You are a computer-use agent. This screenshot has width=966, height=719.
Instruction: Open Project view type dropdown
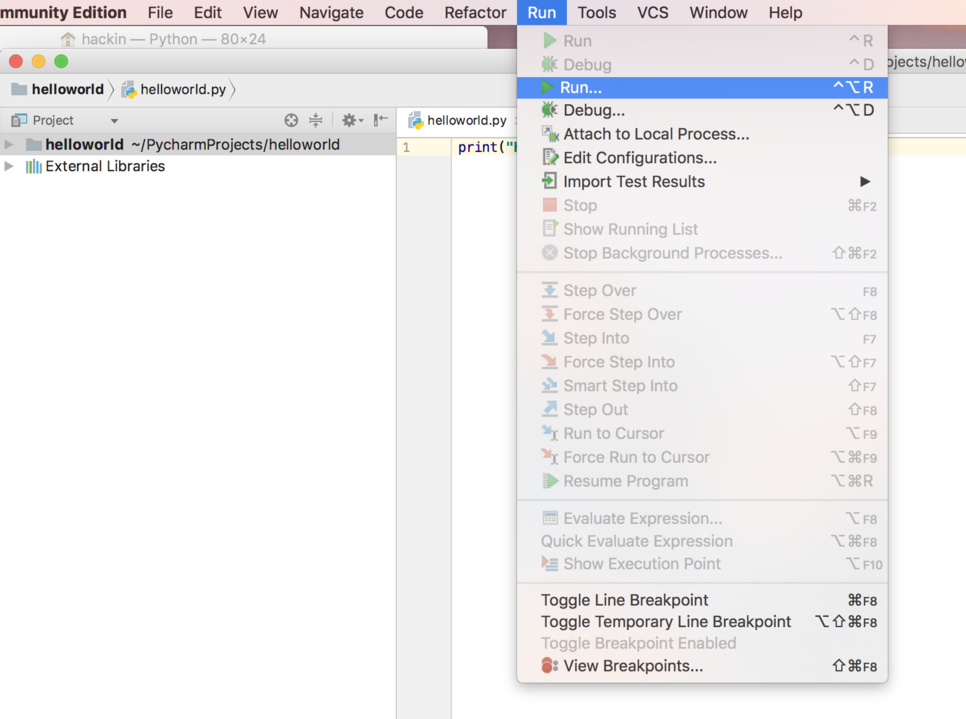click(114, 121)
